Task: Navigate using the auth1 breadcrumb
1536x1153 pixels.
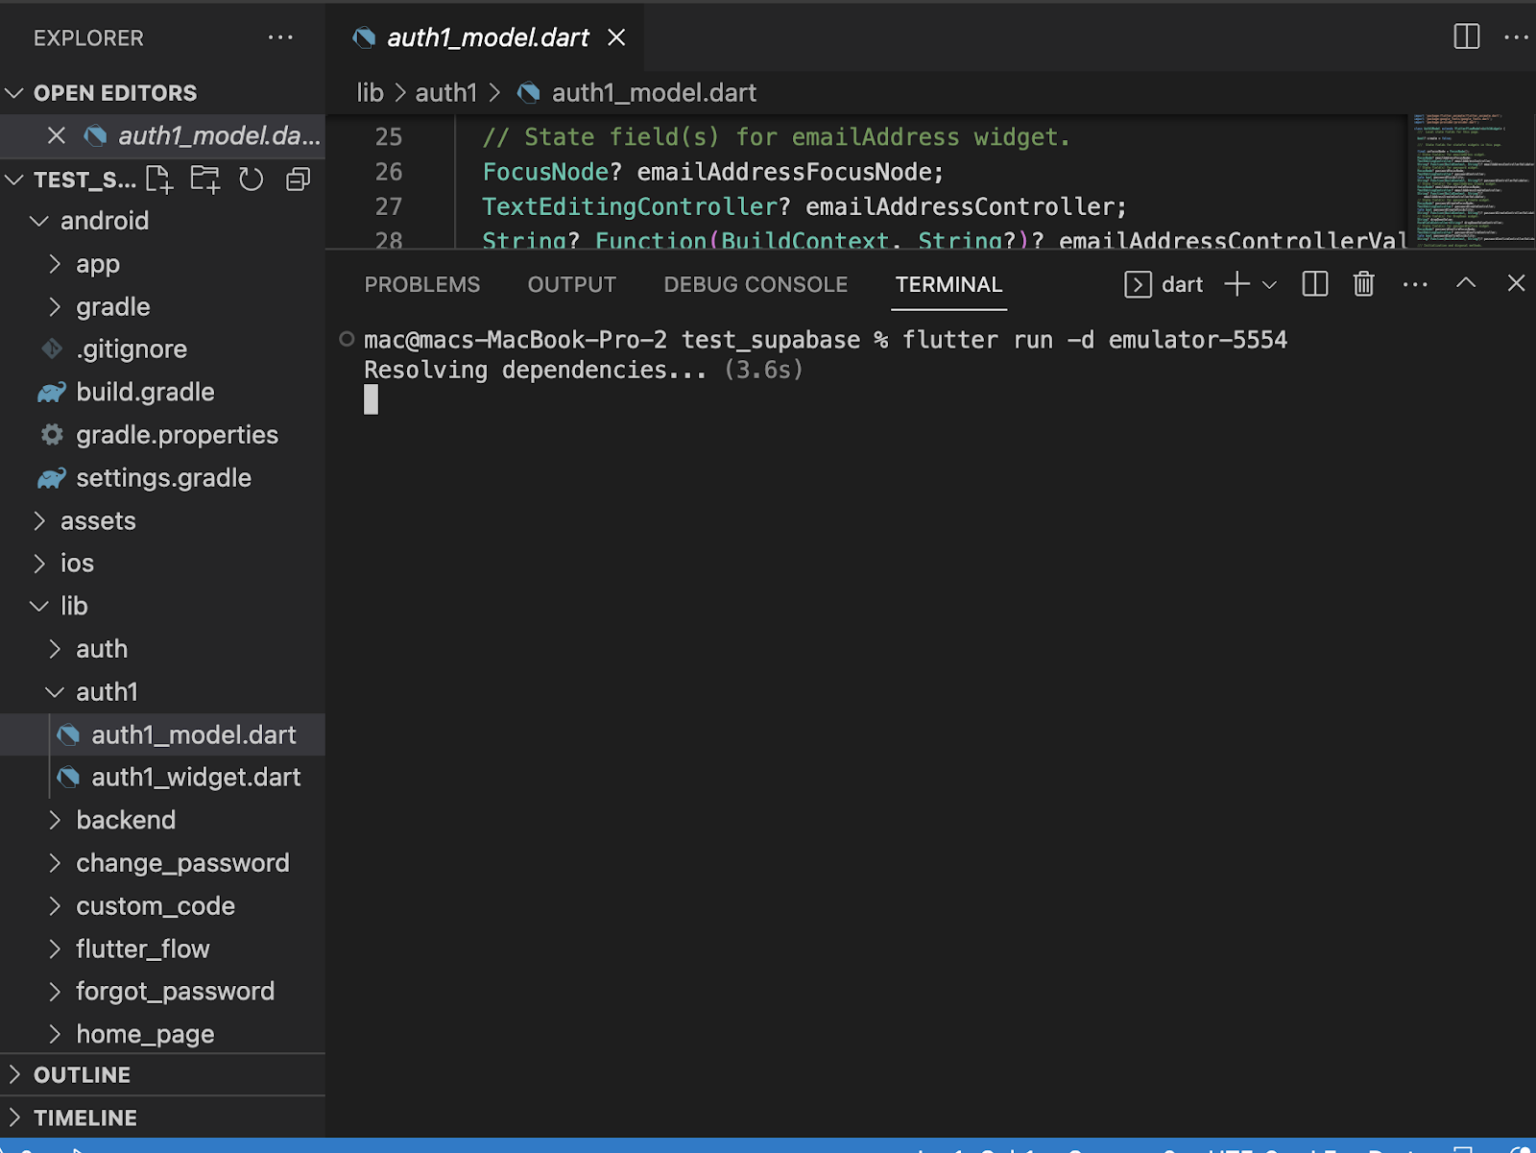Action: click(446, 92)
